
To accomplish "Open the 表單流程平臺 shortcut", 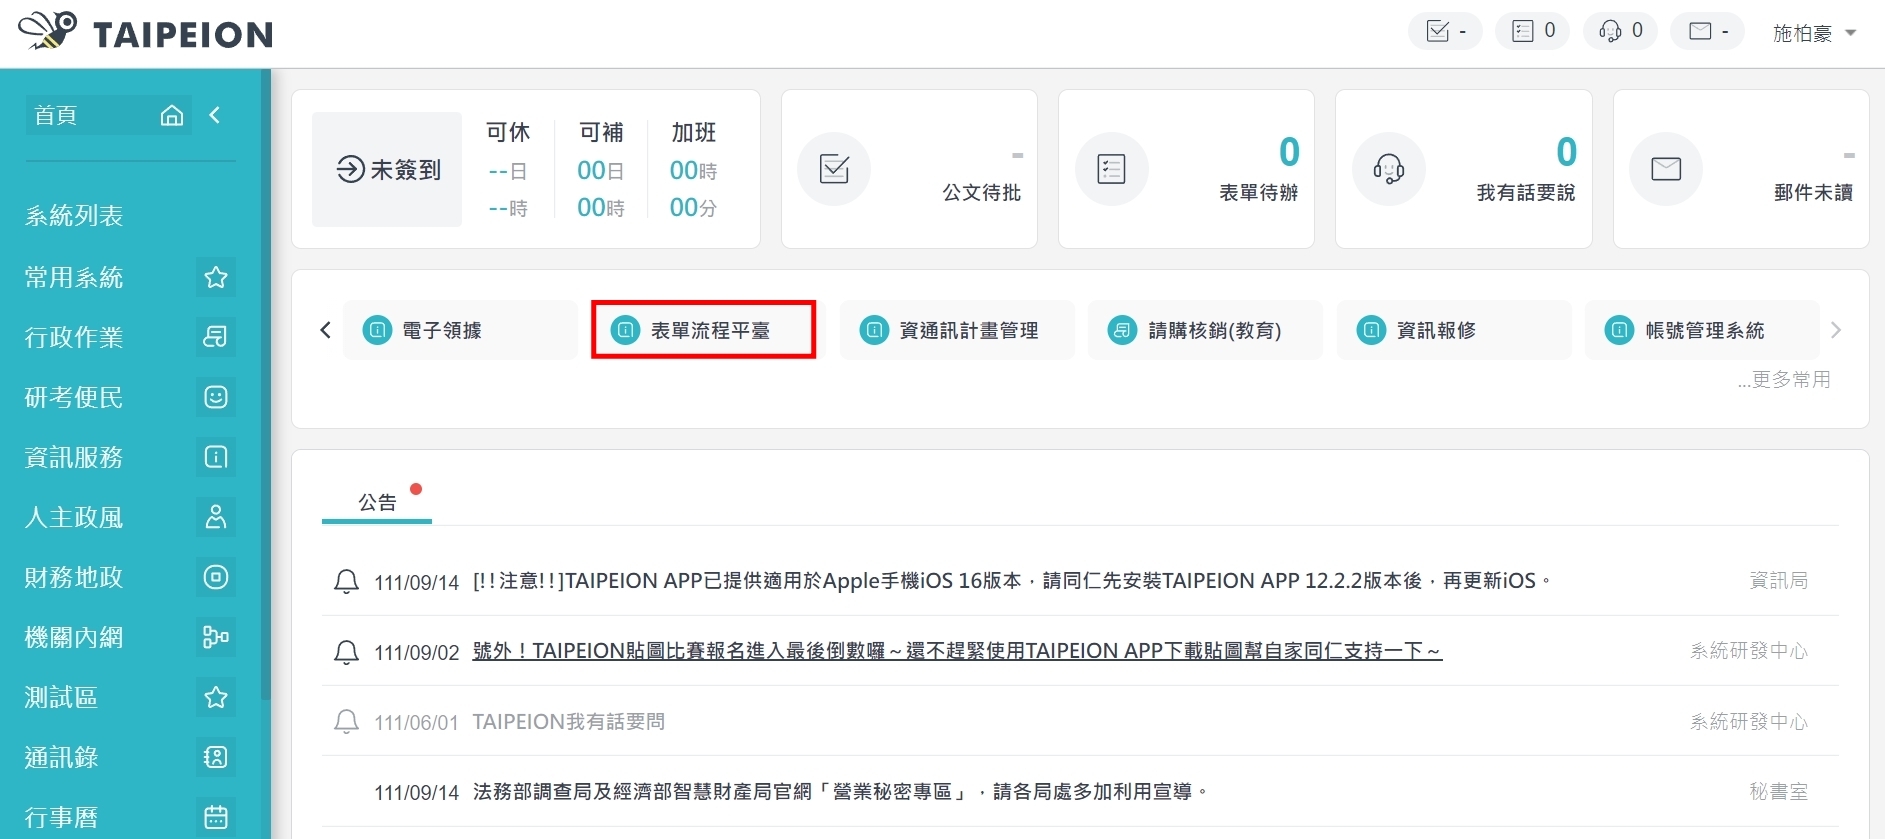I will pos(704,330).
